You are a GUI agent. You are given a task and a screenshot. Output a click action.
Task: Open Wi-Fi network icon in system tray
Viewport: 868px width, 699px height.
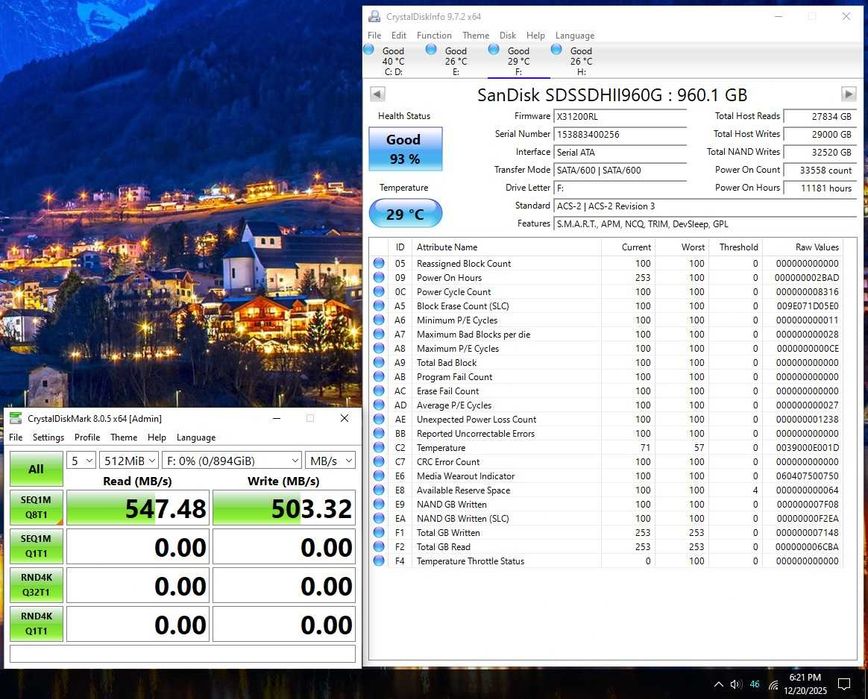[x=773, y=685]
